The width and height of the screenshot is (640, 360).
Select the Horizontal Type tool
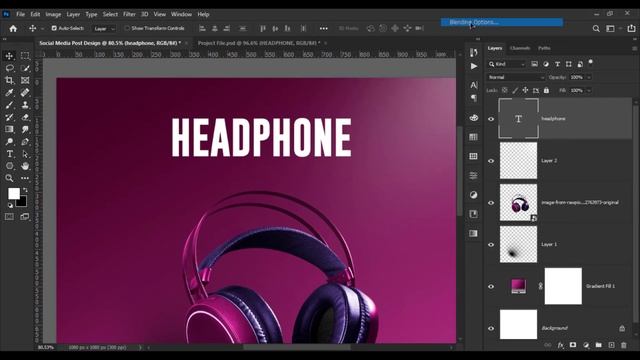pos(9,154)
